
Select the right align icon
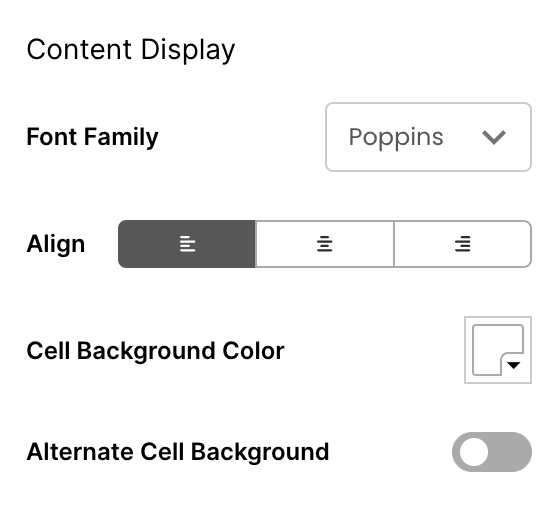[x=463, y=244]
